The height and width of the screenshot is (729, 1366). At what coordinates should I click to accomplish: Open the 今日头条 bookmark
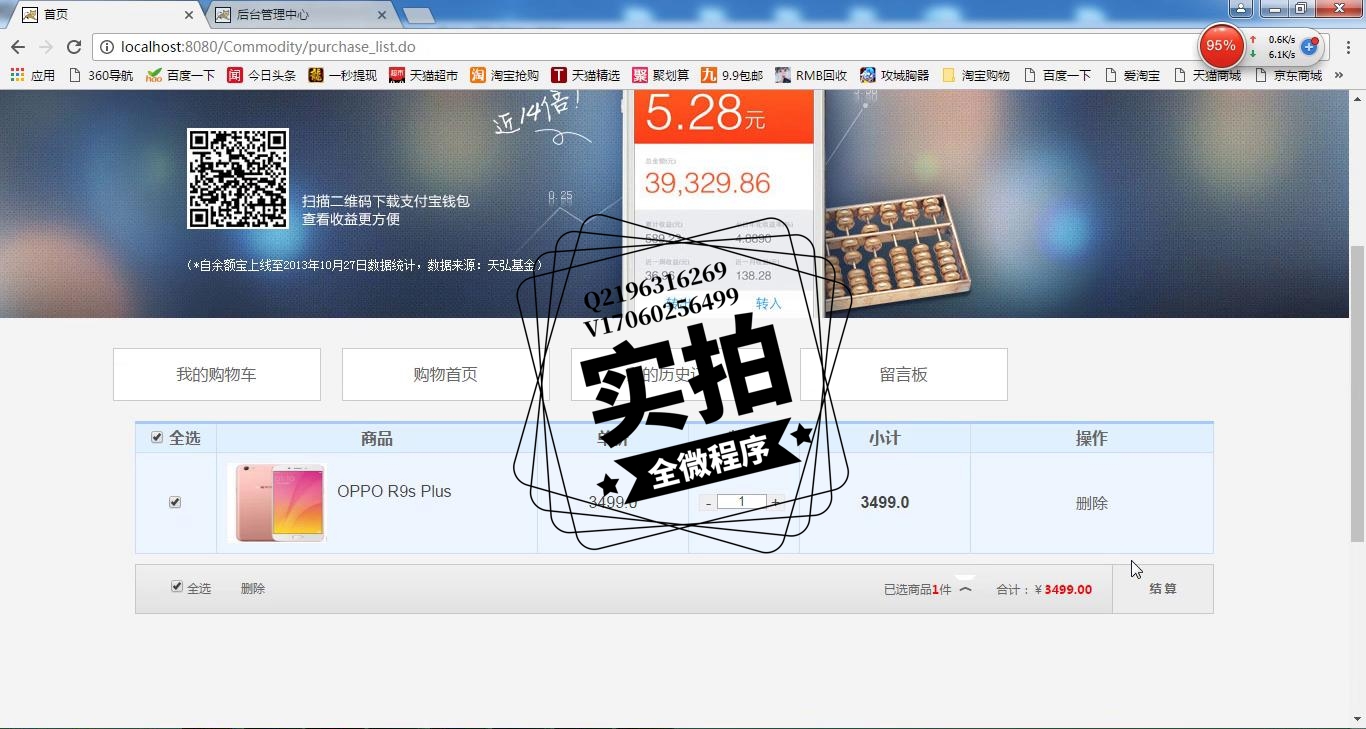[x=261, y=75]
